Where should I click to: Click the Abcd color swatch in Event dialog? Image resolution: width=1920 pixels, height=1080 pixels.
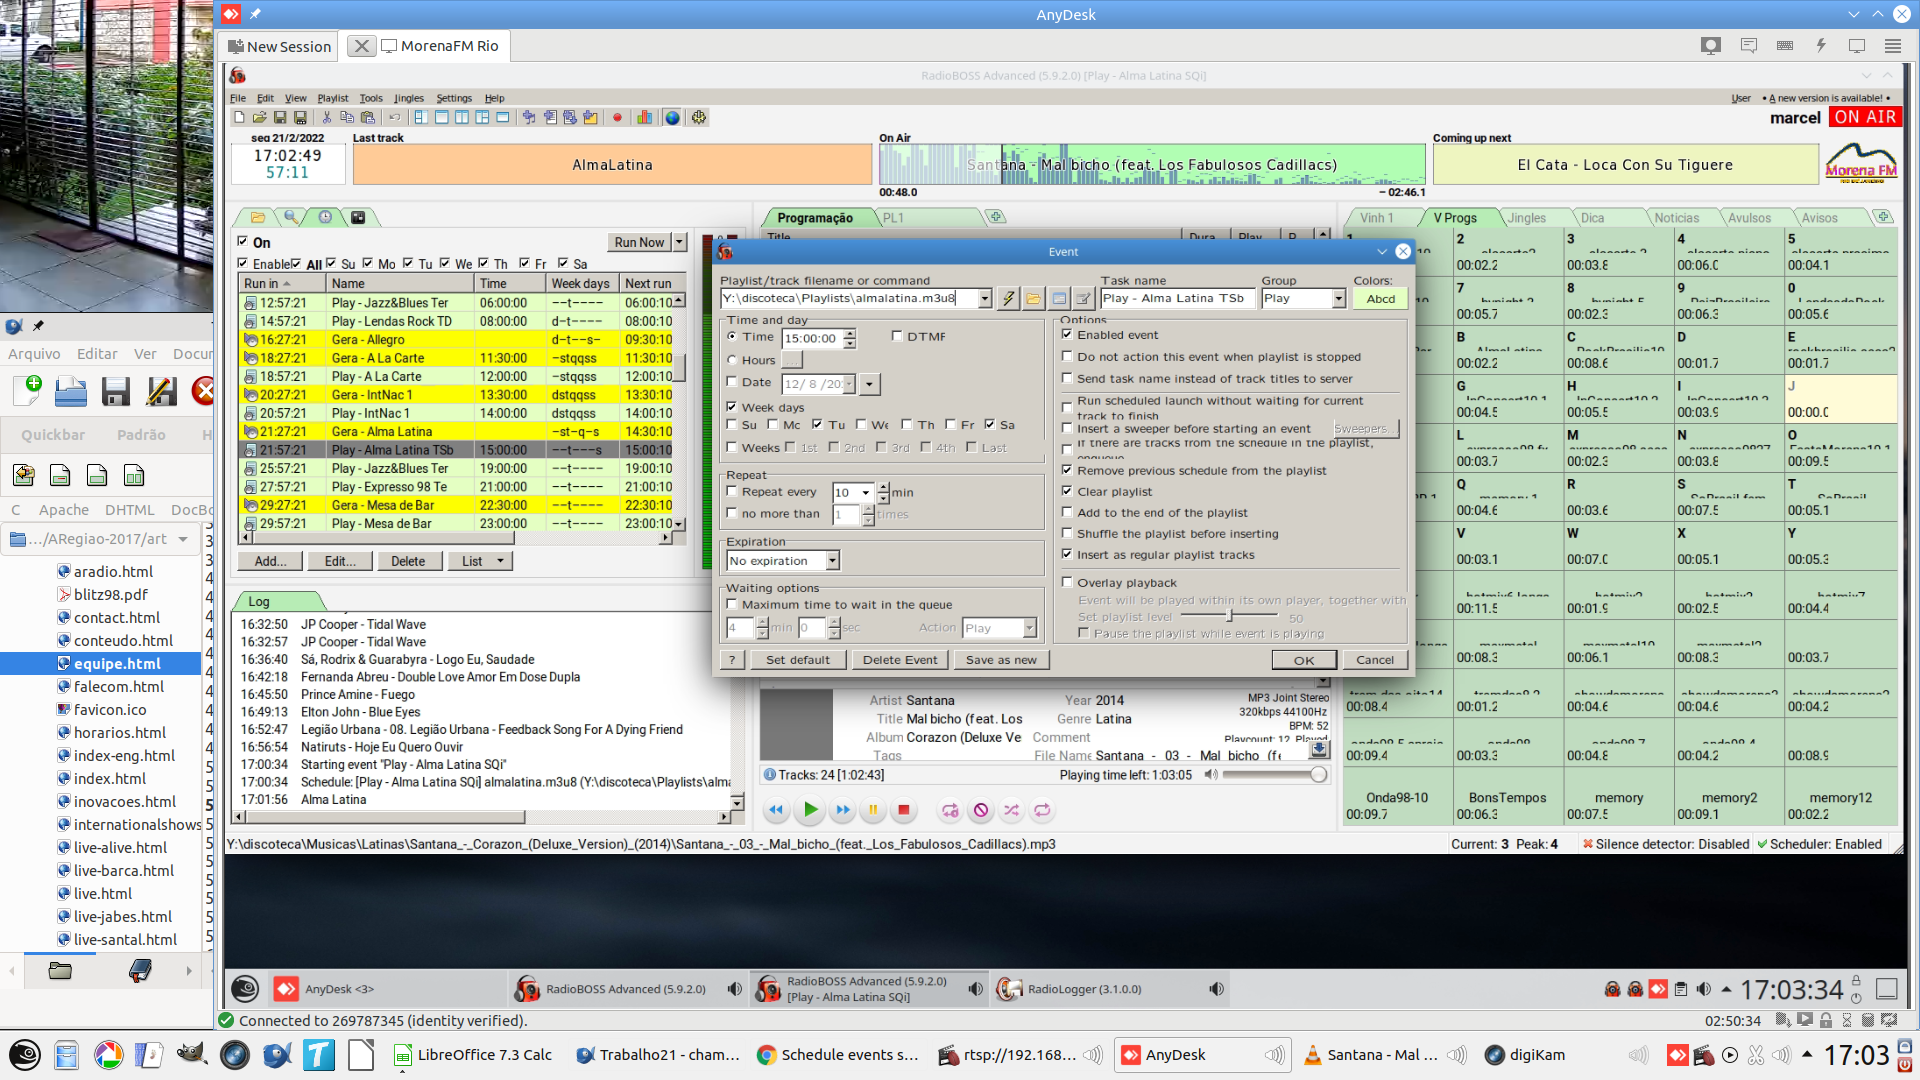[1381, 298]
